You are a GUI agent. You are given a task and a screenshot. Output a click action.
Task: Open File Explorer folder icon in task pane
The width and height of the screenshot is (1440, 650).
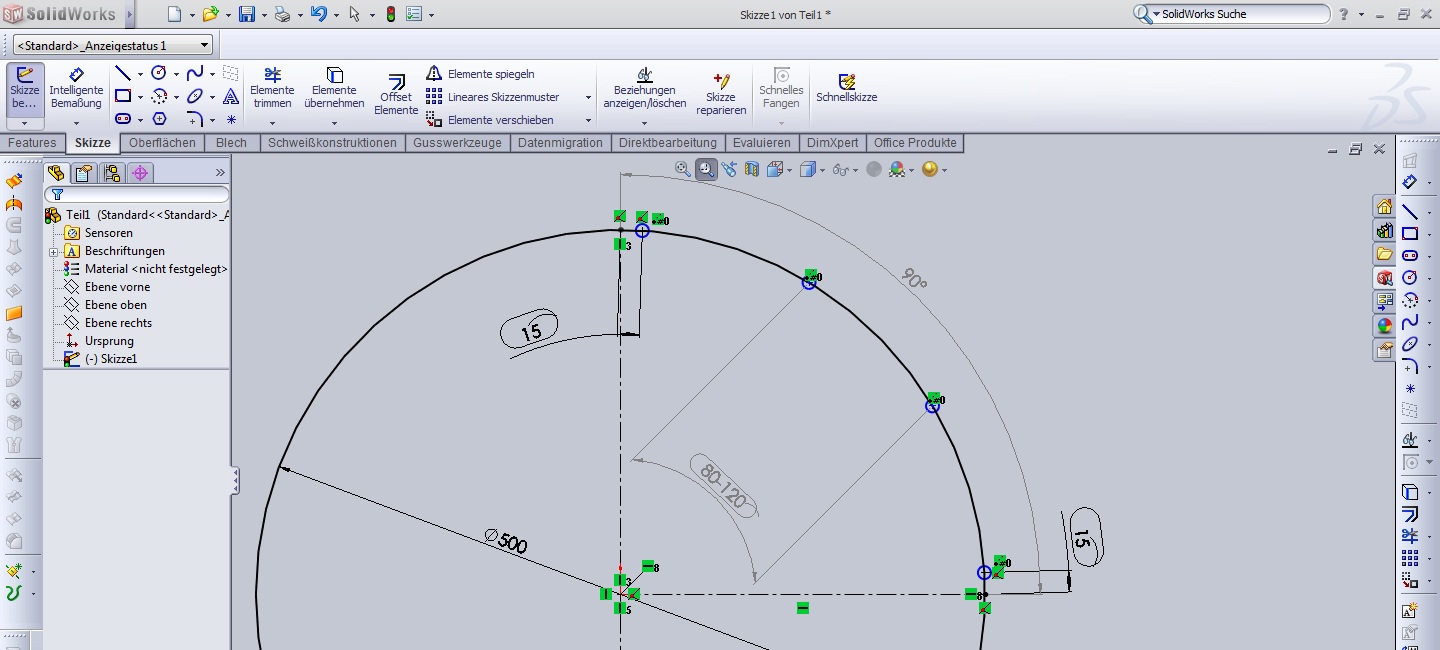point(1384,254)
